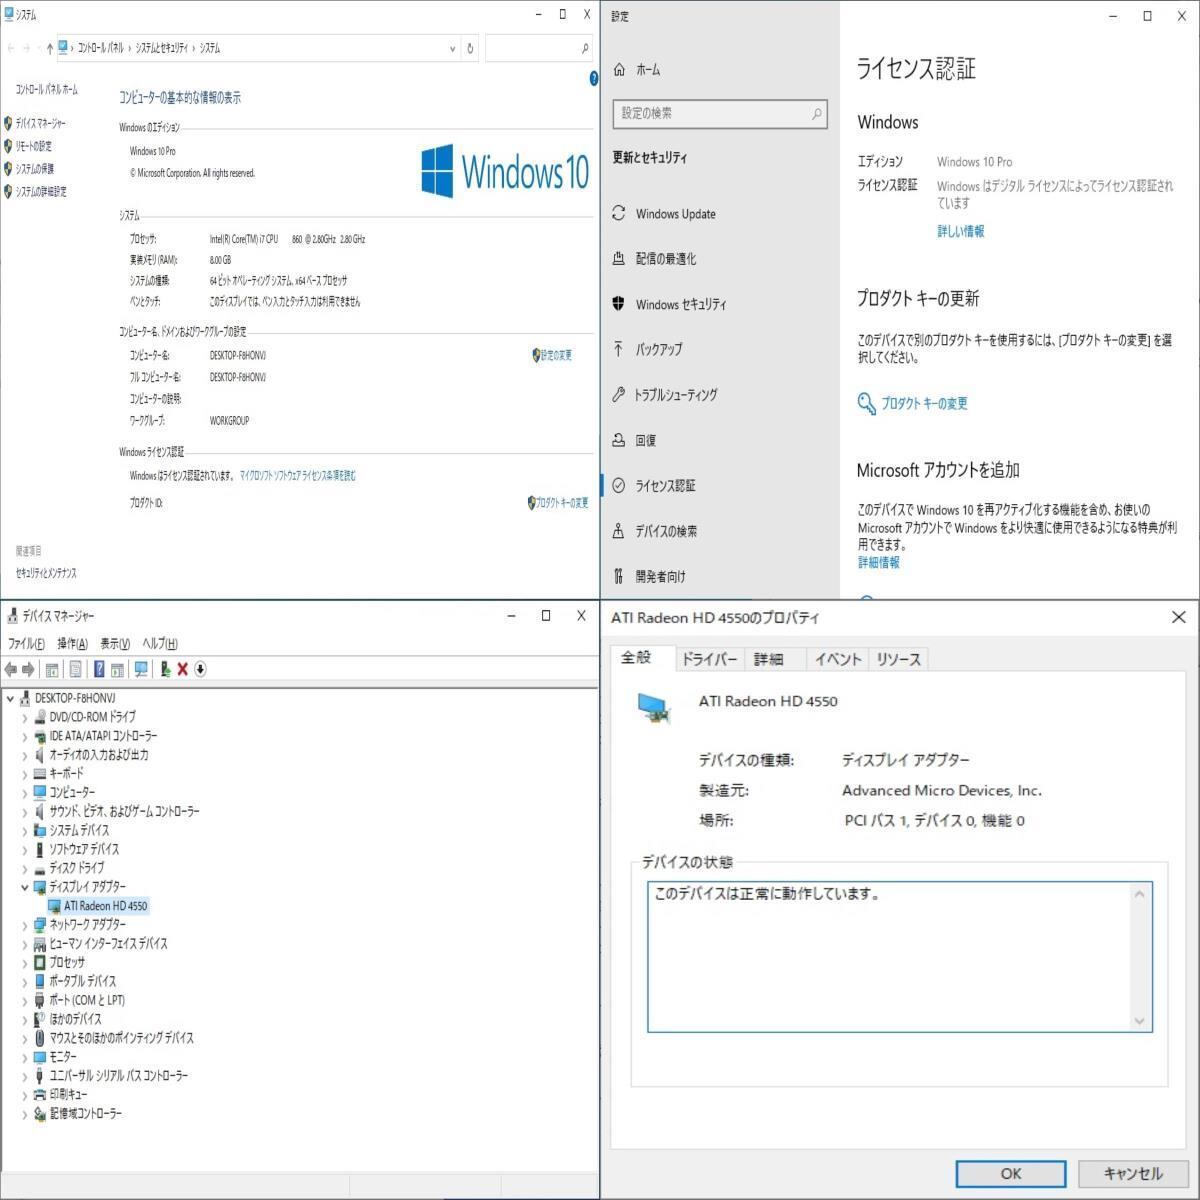Click the up arrow in System window navigation

(49, 48)
